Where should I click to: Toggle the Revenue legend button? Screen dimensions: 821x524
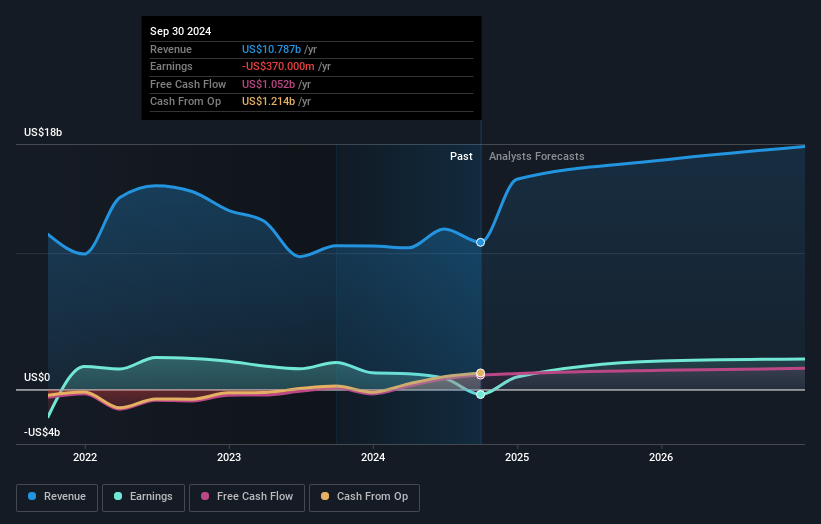pos(57,497)
